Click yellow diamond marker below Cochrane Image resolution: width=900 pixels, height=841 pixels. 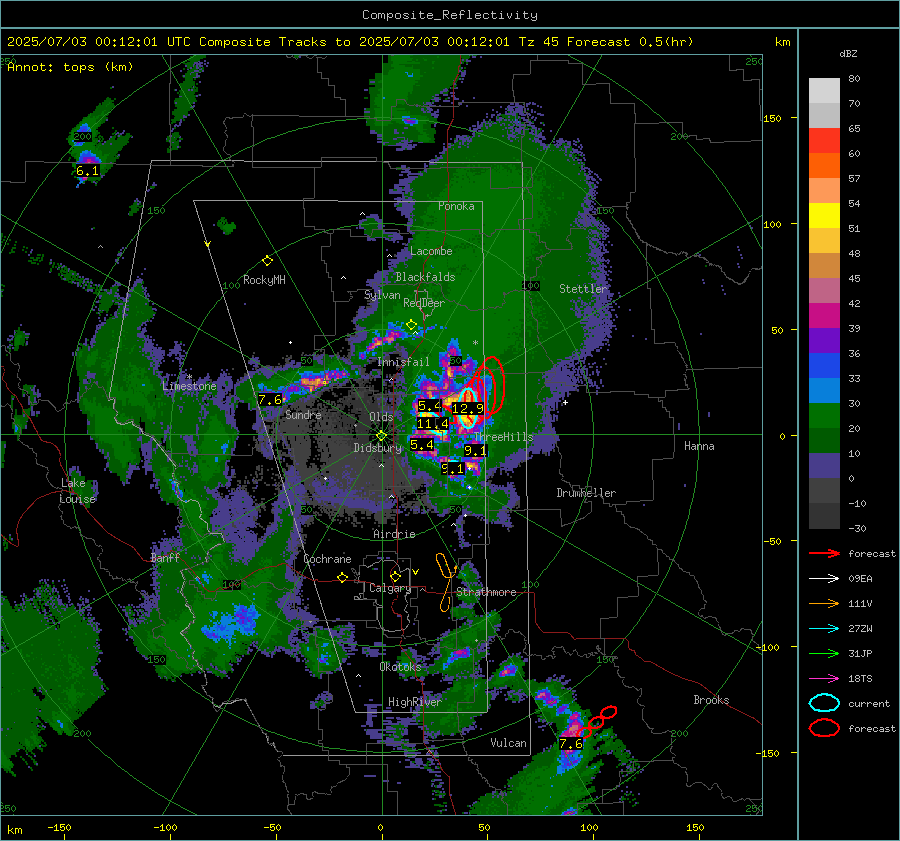pos(342,577)
